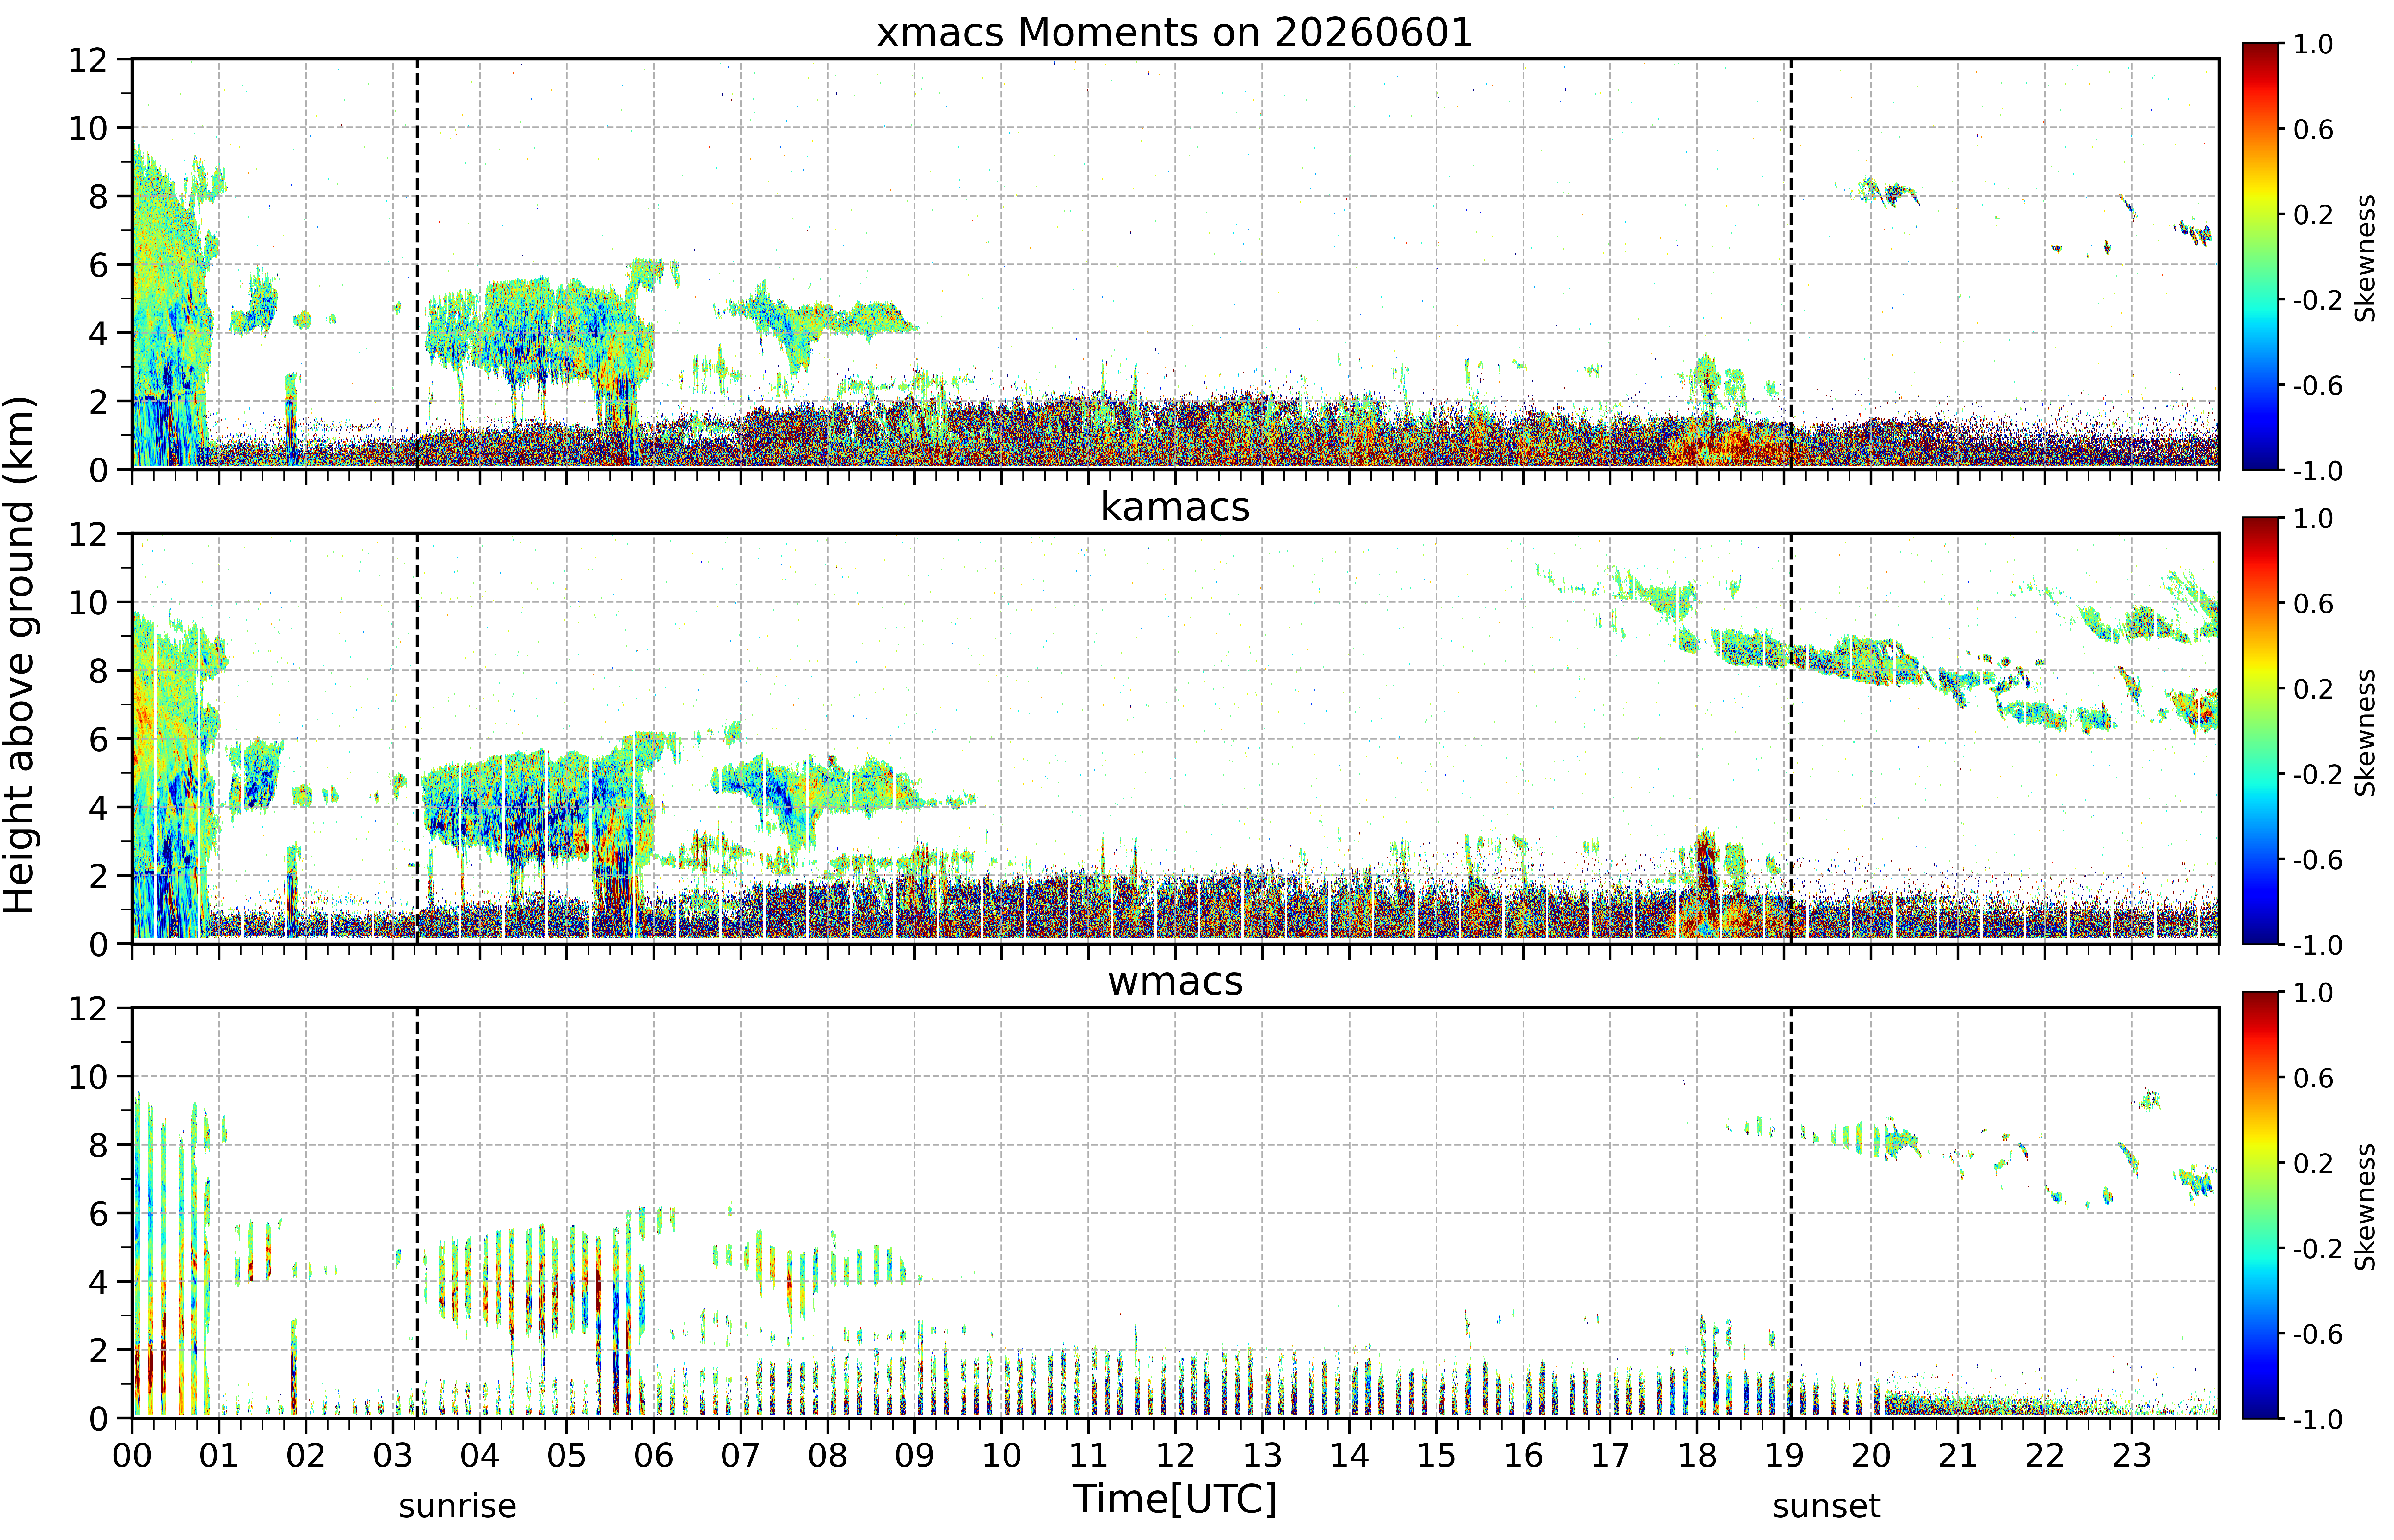
Task: Click the sunset dashed line in the kamacs panel
Action: pos(1791,738)
